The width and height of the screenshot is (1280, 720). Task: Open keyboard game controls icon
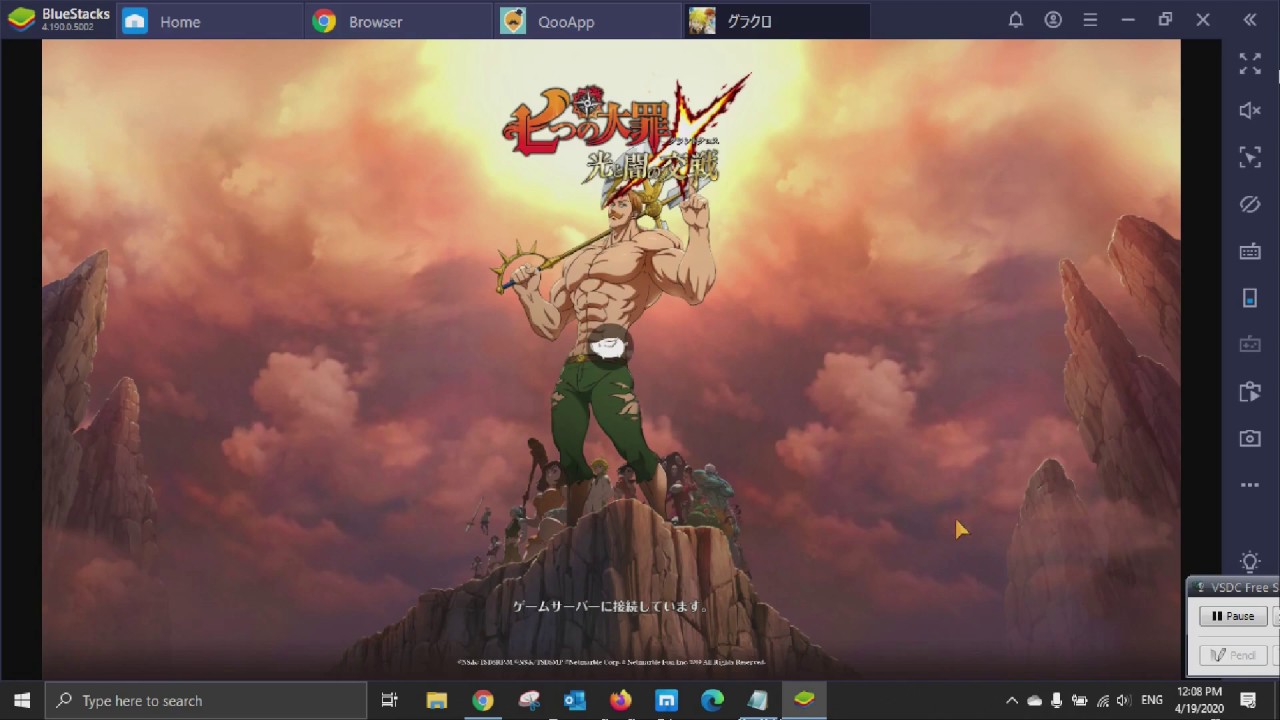[x=1250, y=251]
